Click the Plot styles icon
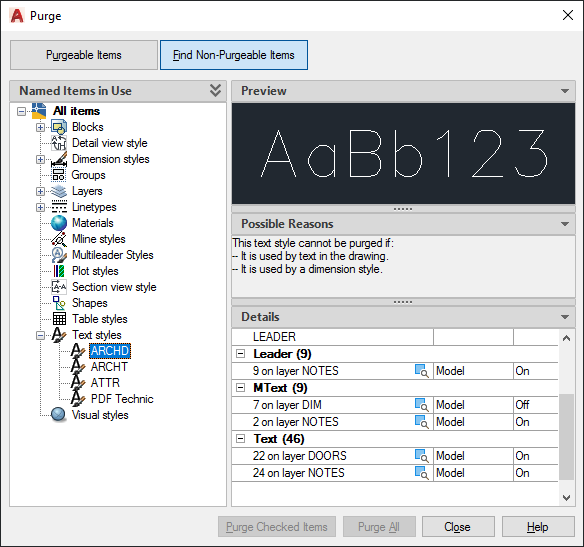584x547 pixels. (59, 271)
